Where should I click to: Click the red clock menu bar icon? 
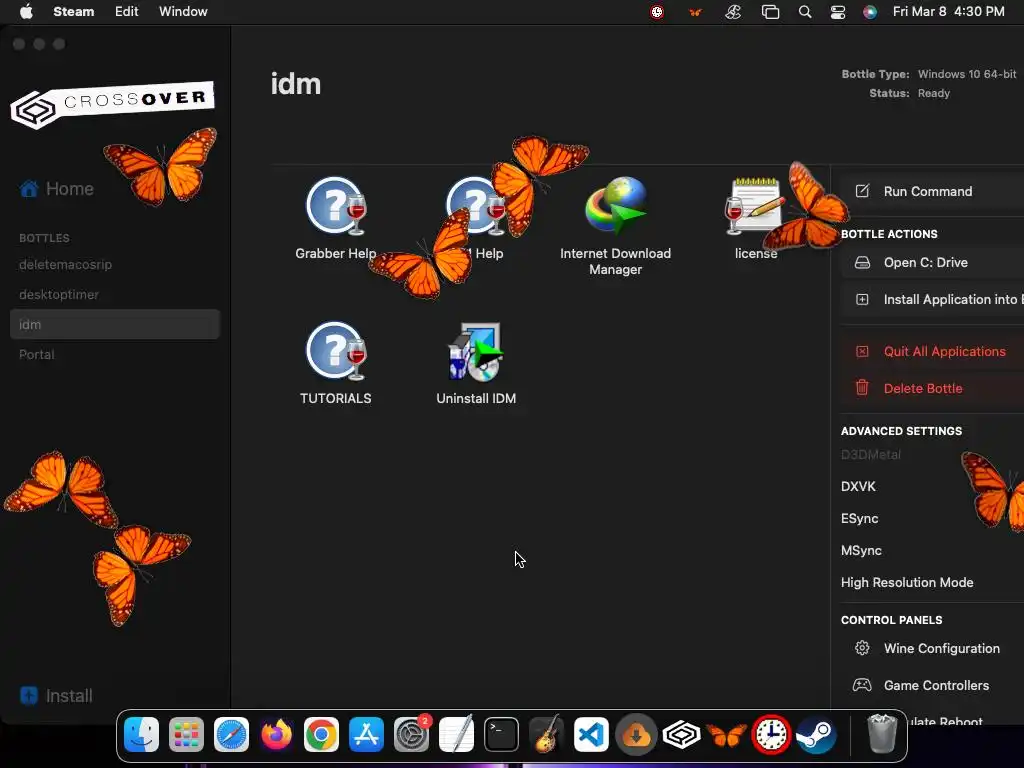click(x=657, y=12)
